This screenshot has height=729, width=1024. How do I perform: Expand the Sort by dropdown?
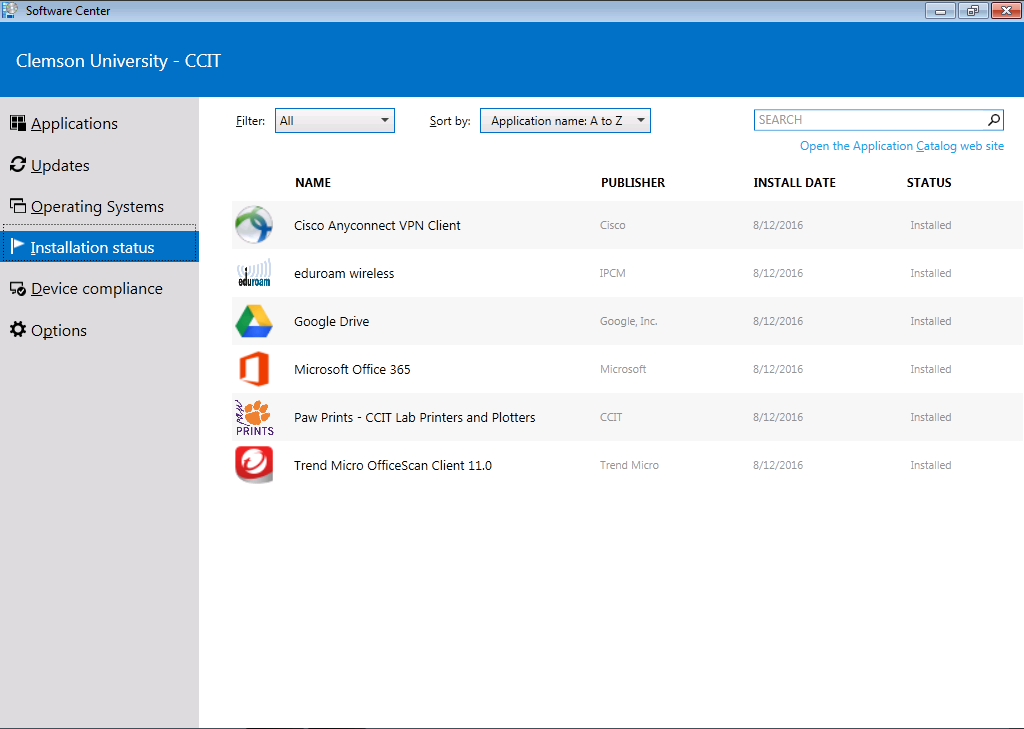point(565,121)
